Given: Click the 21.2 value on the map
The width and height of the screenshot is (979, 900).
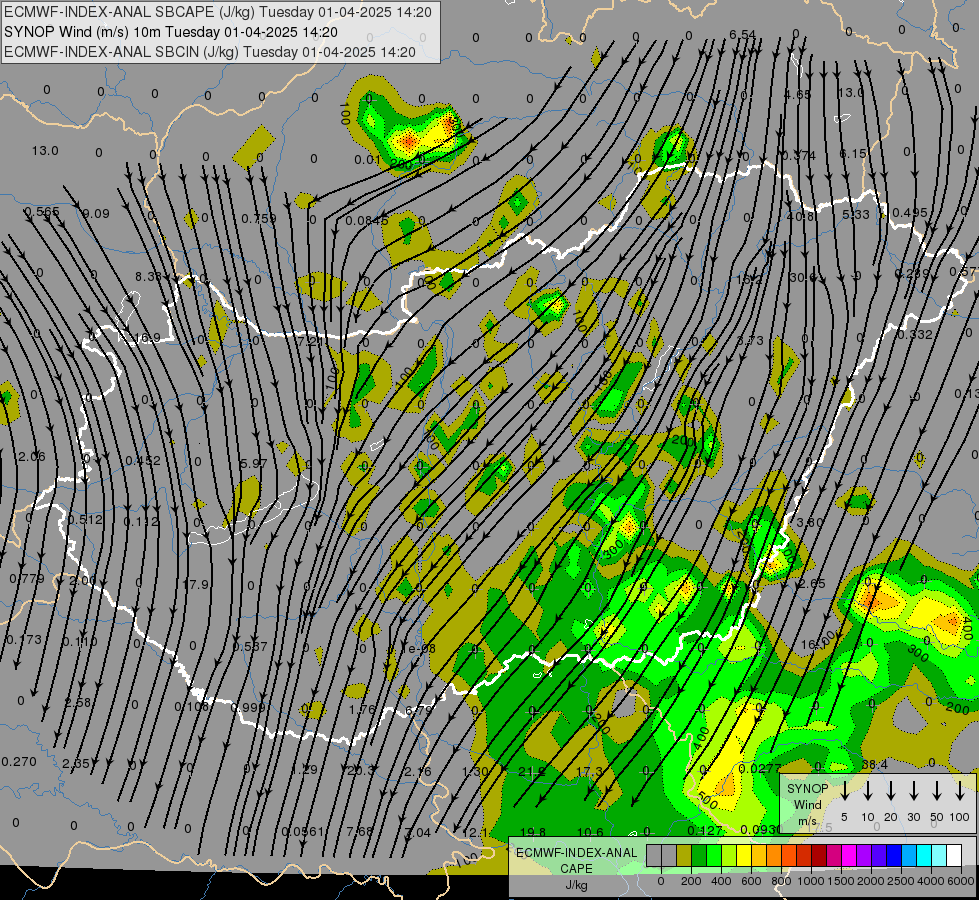Looking at the screenshot, I should (x=533, y=771).
